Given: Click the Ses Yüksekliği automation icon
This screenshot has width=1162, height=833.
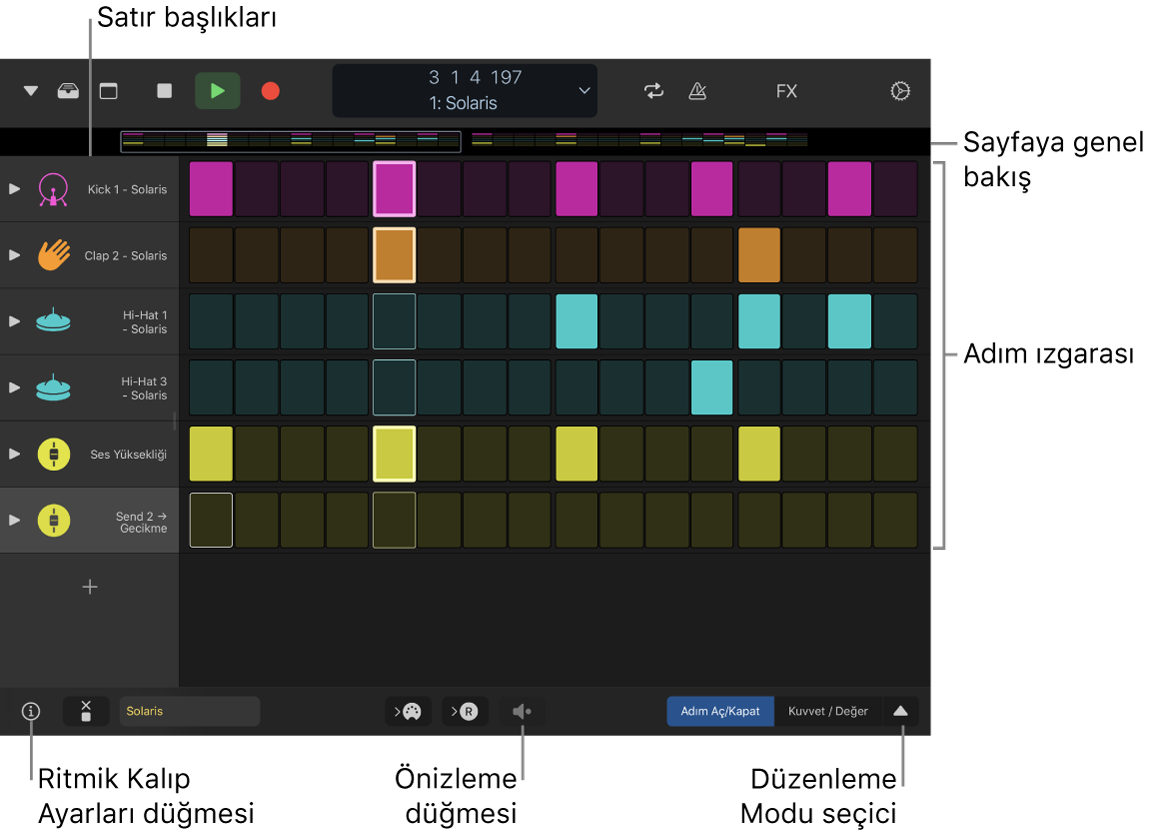Looking at the screenshot, I should tap(53, 454).
